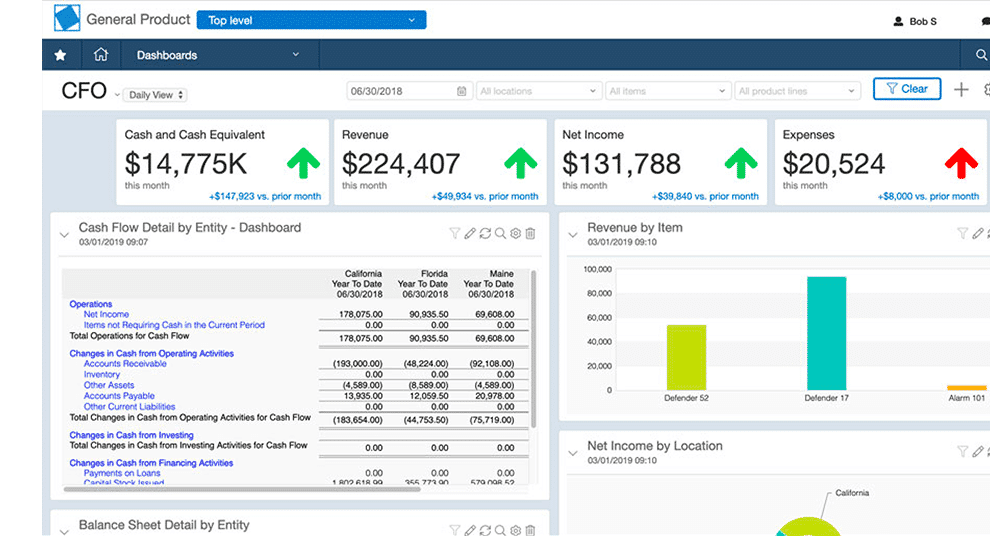
Task: Refresh the Cash Flow Detail by Entity panel
Action: 485,234
